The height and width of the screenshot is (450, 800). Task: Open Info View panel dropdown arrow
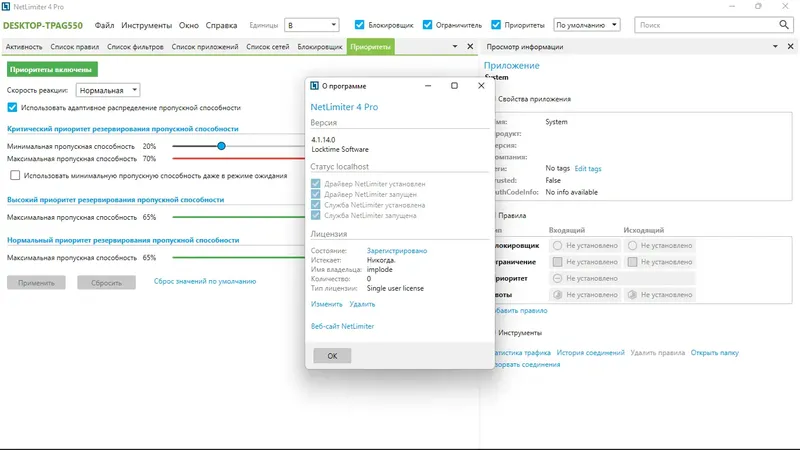point(775,46)
